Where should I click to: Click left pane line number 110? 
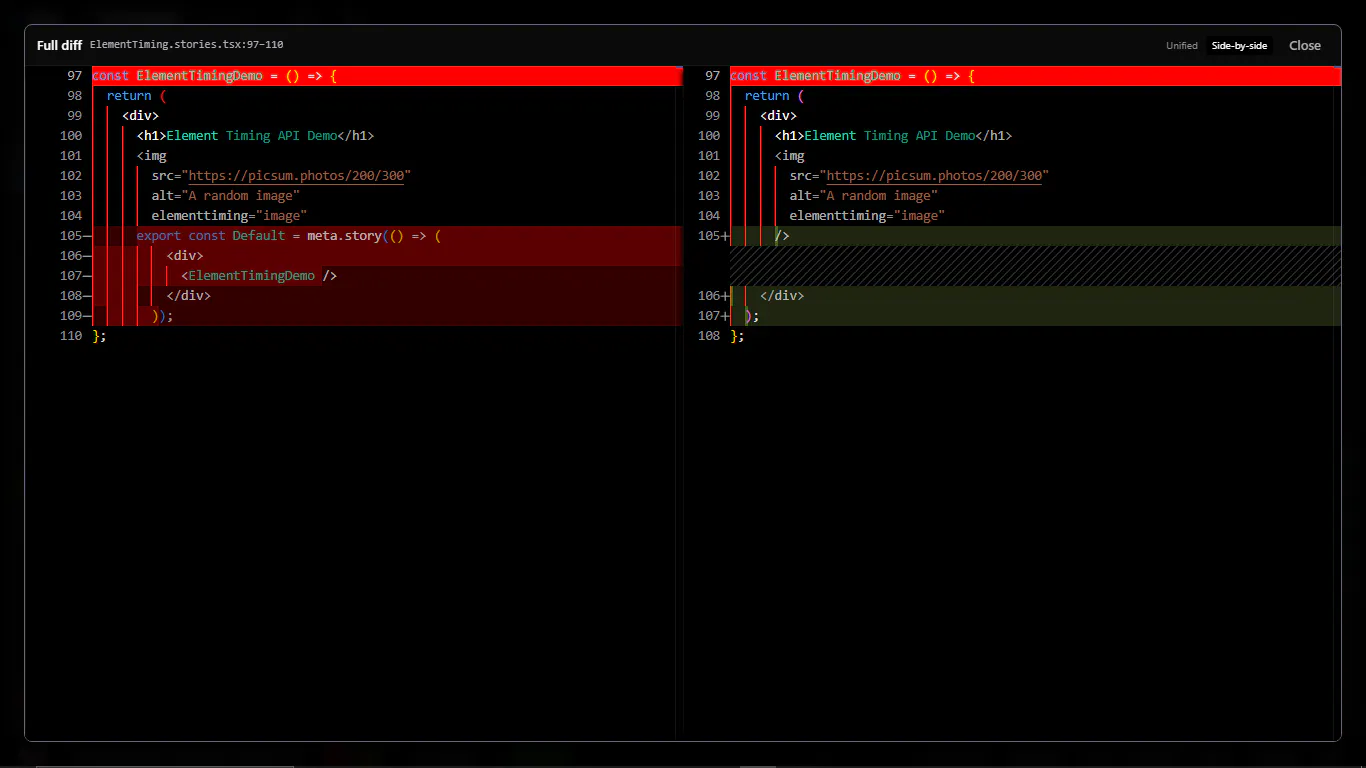click(x=71, y=336)
